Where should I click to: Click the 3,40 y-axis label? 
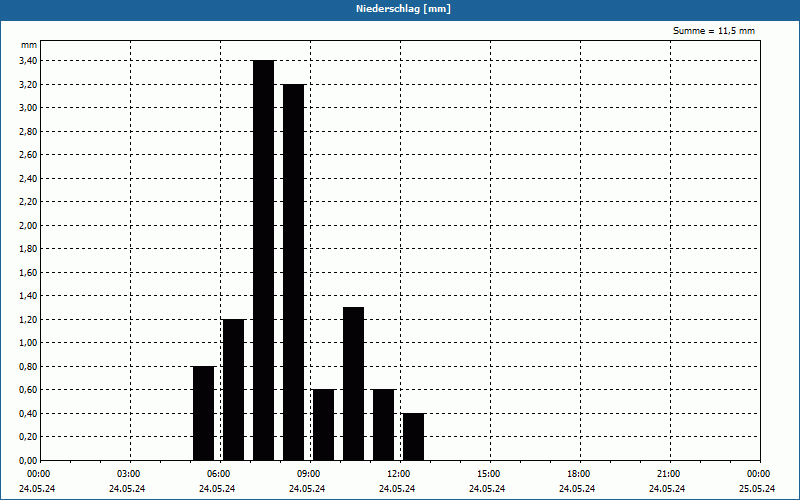click(28, 61)
